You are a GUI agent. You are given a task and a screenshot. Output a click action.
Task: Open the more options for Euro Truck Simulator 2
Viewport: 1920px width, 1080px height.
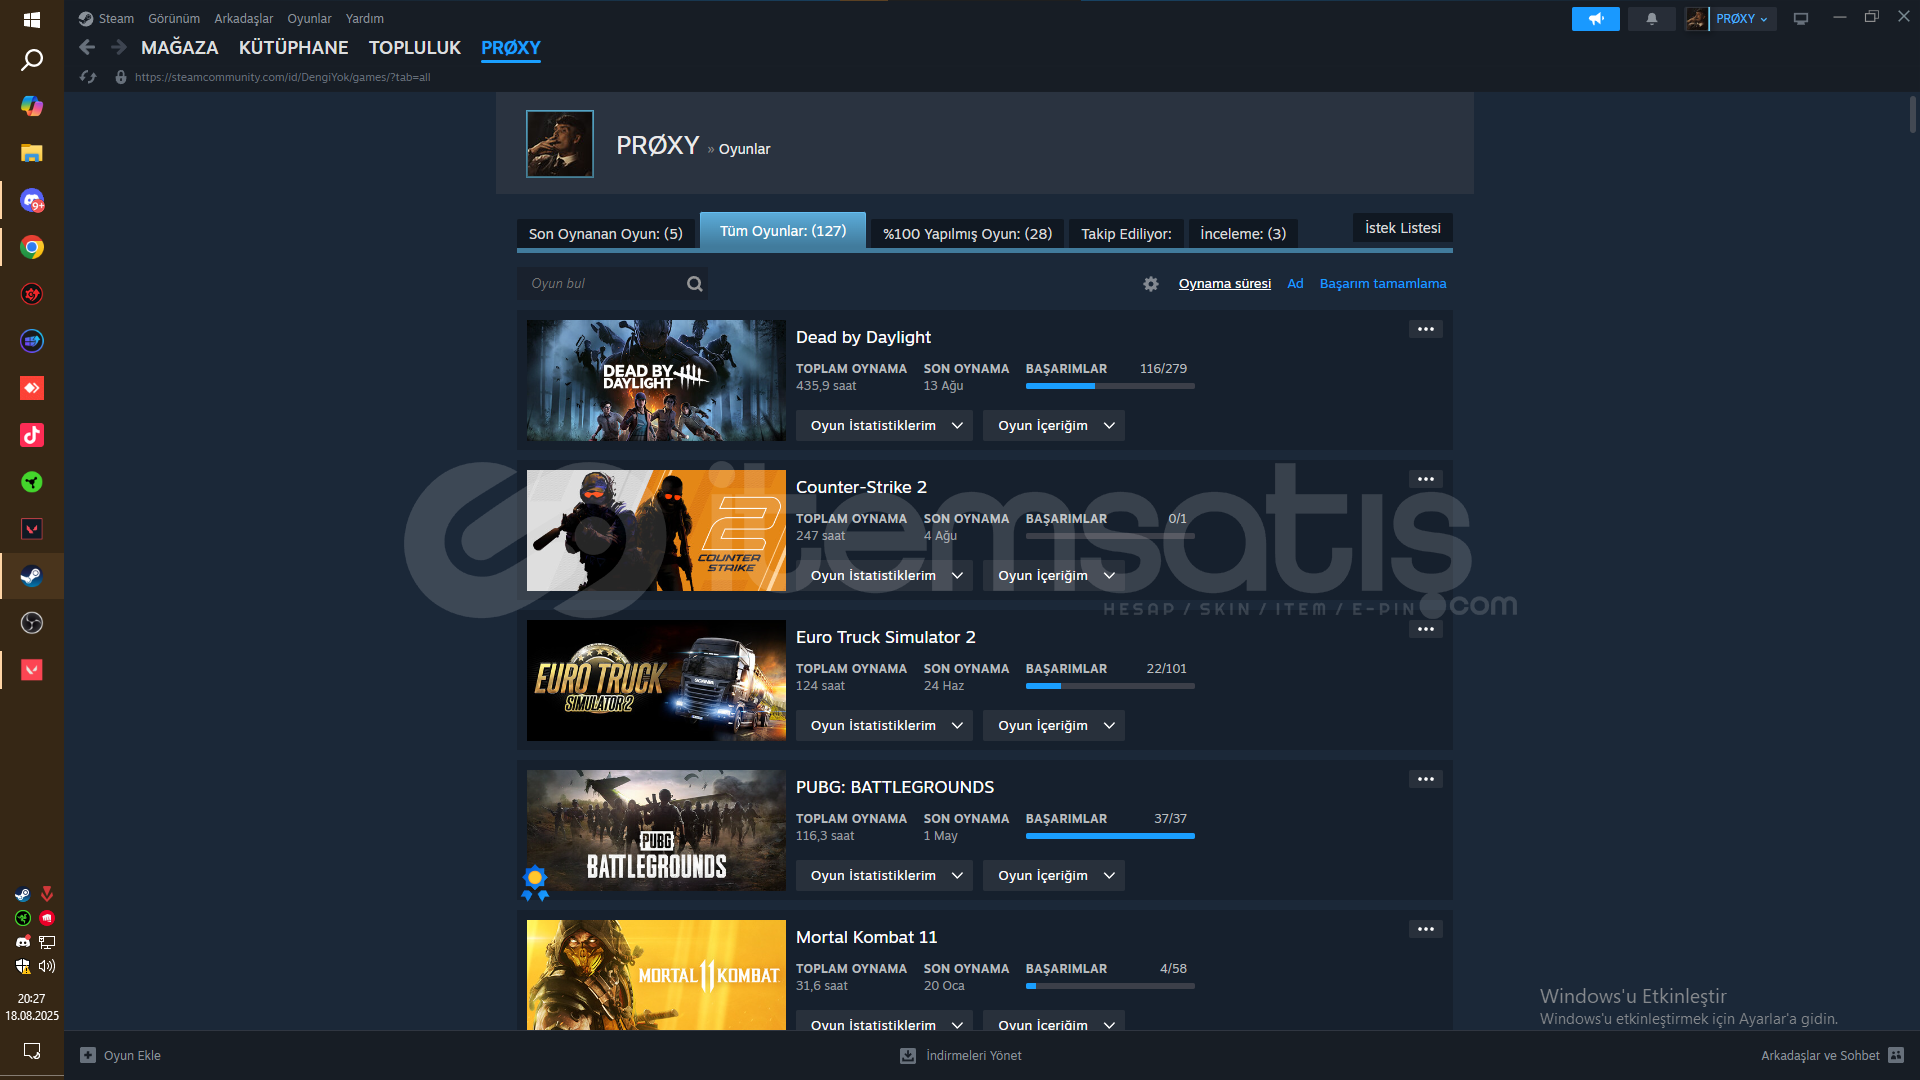click(1426, 629)
